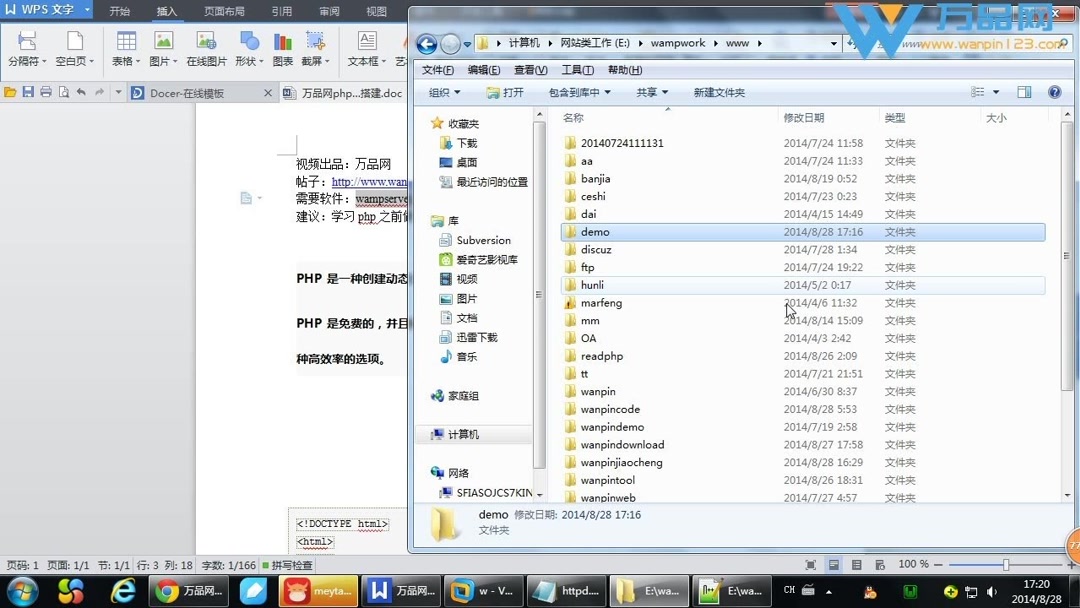The image size is (1080, 608).
Task: Open the 工具 menu in Explorer
Action: (577, 69)
